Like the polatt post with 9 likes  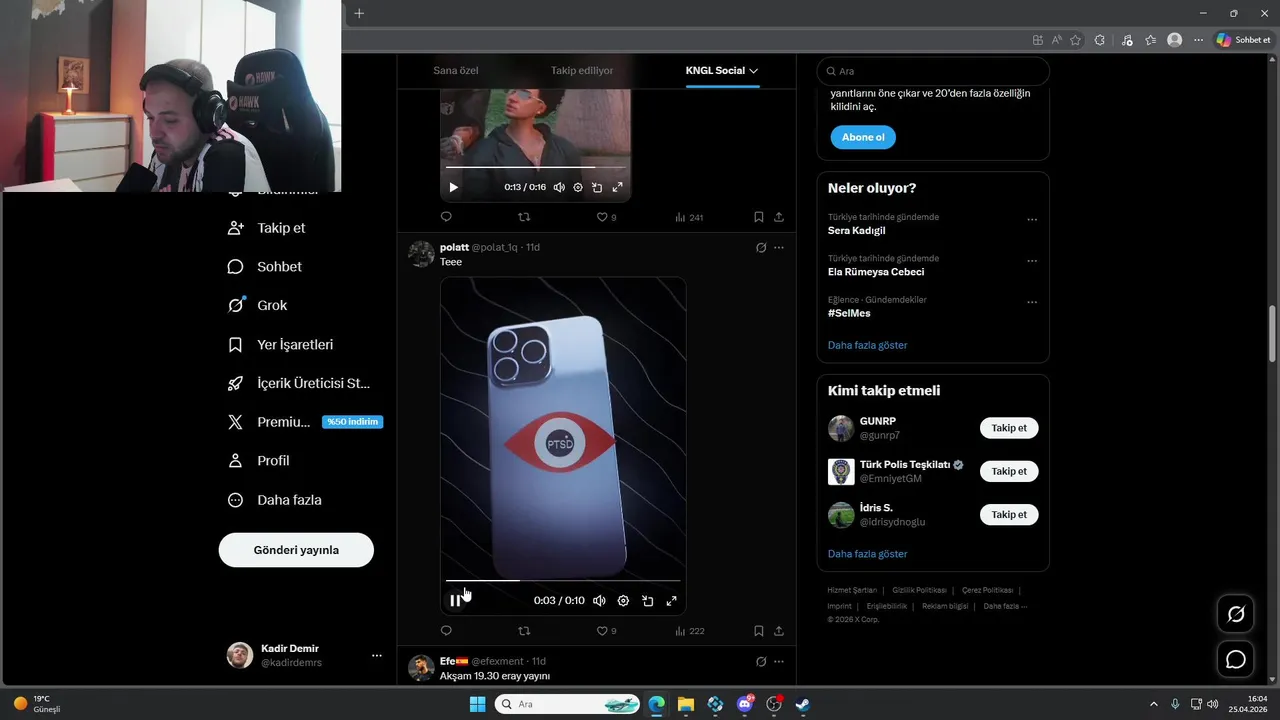(606, 631)
